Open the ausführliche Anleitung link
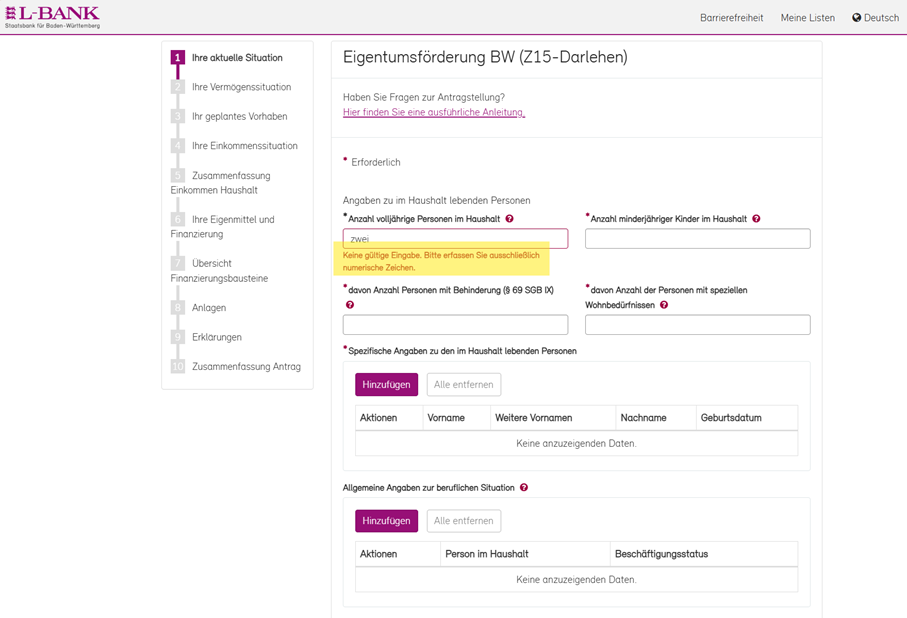Viewport: 907px width, 618px height. click(433, 113)
